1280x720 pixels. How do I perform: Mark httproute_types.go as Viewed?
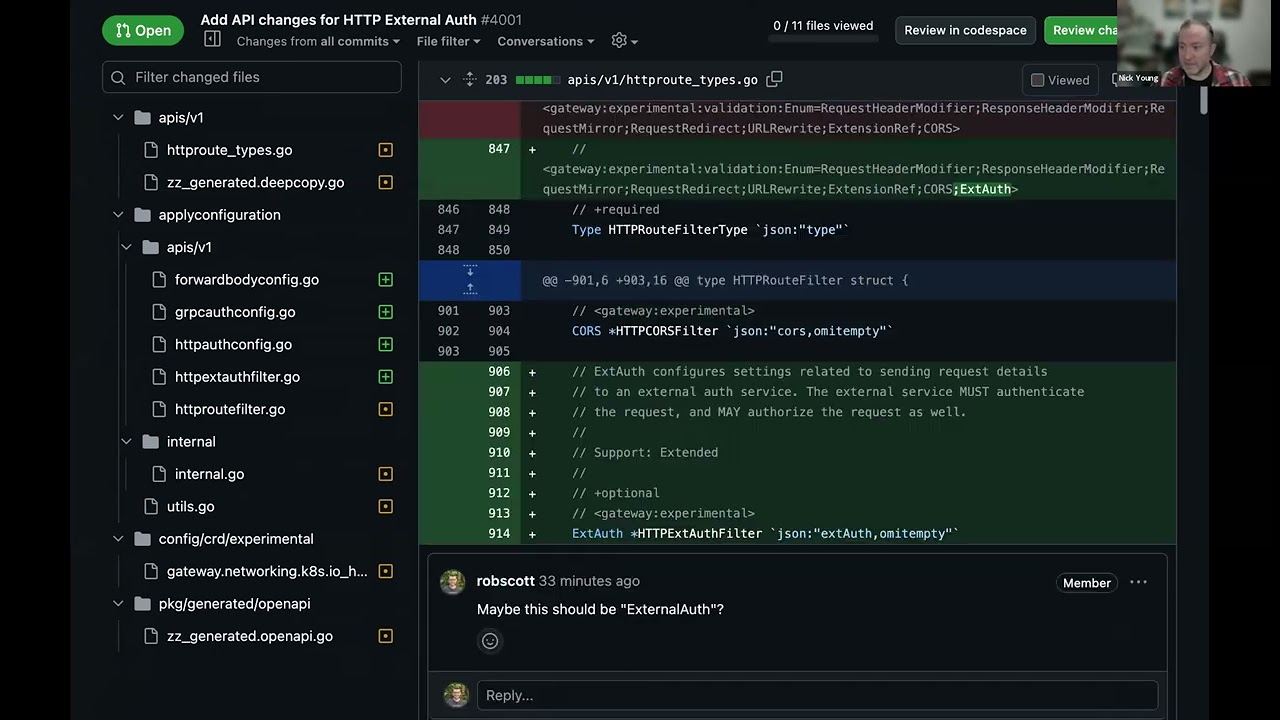click(1060, 80)
